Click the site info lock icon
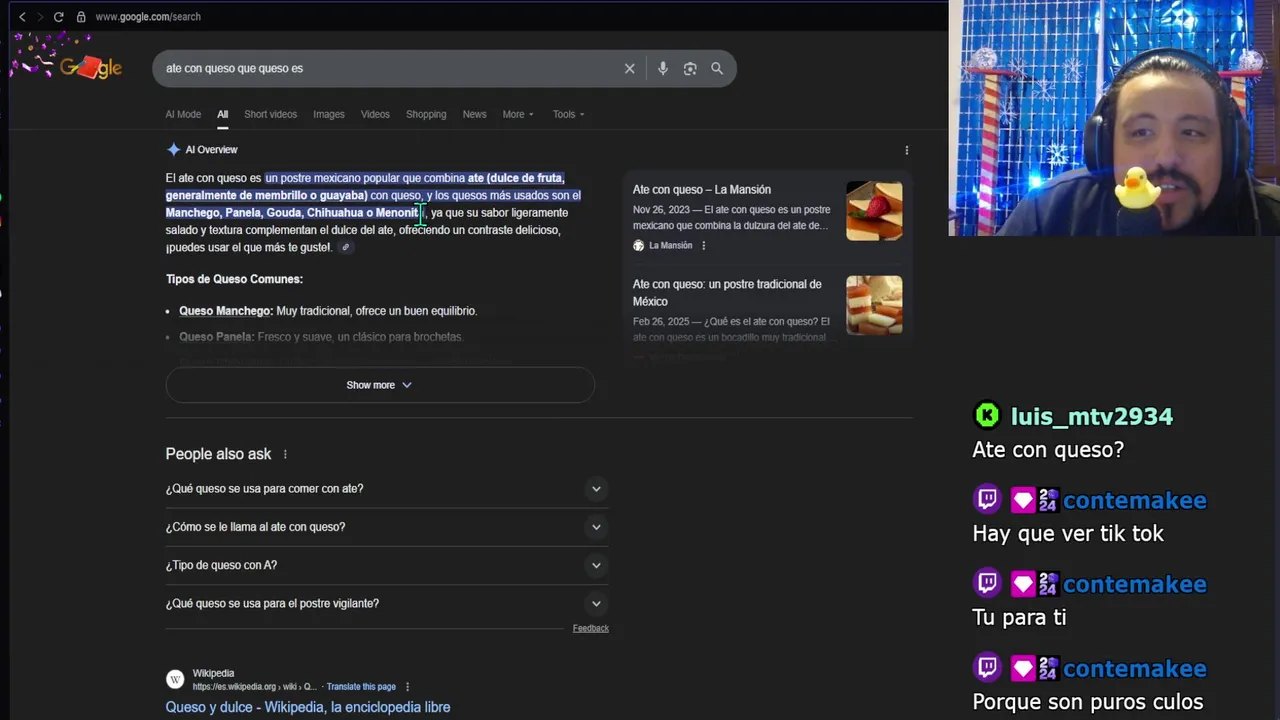The height and width of the screenshot is (720, 1280). (81, 17)
